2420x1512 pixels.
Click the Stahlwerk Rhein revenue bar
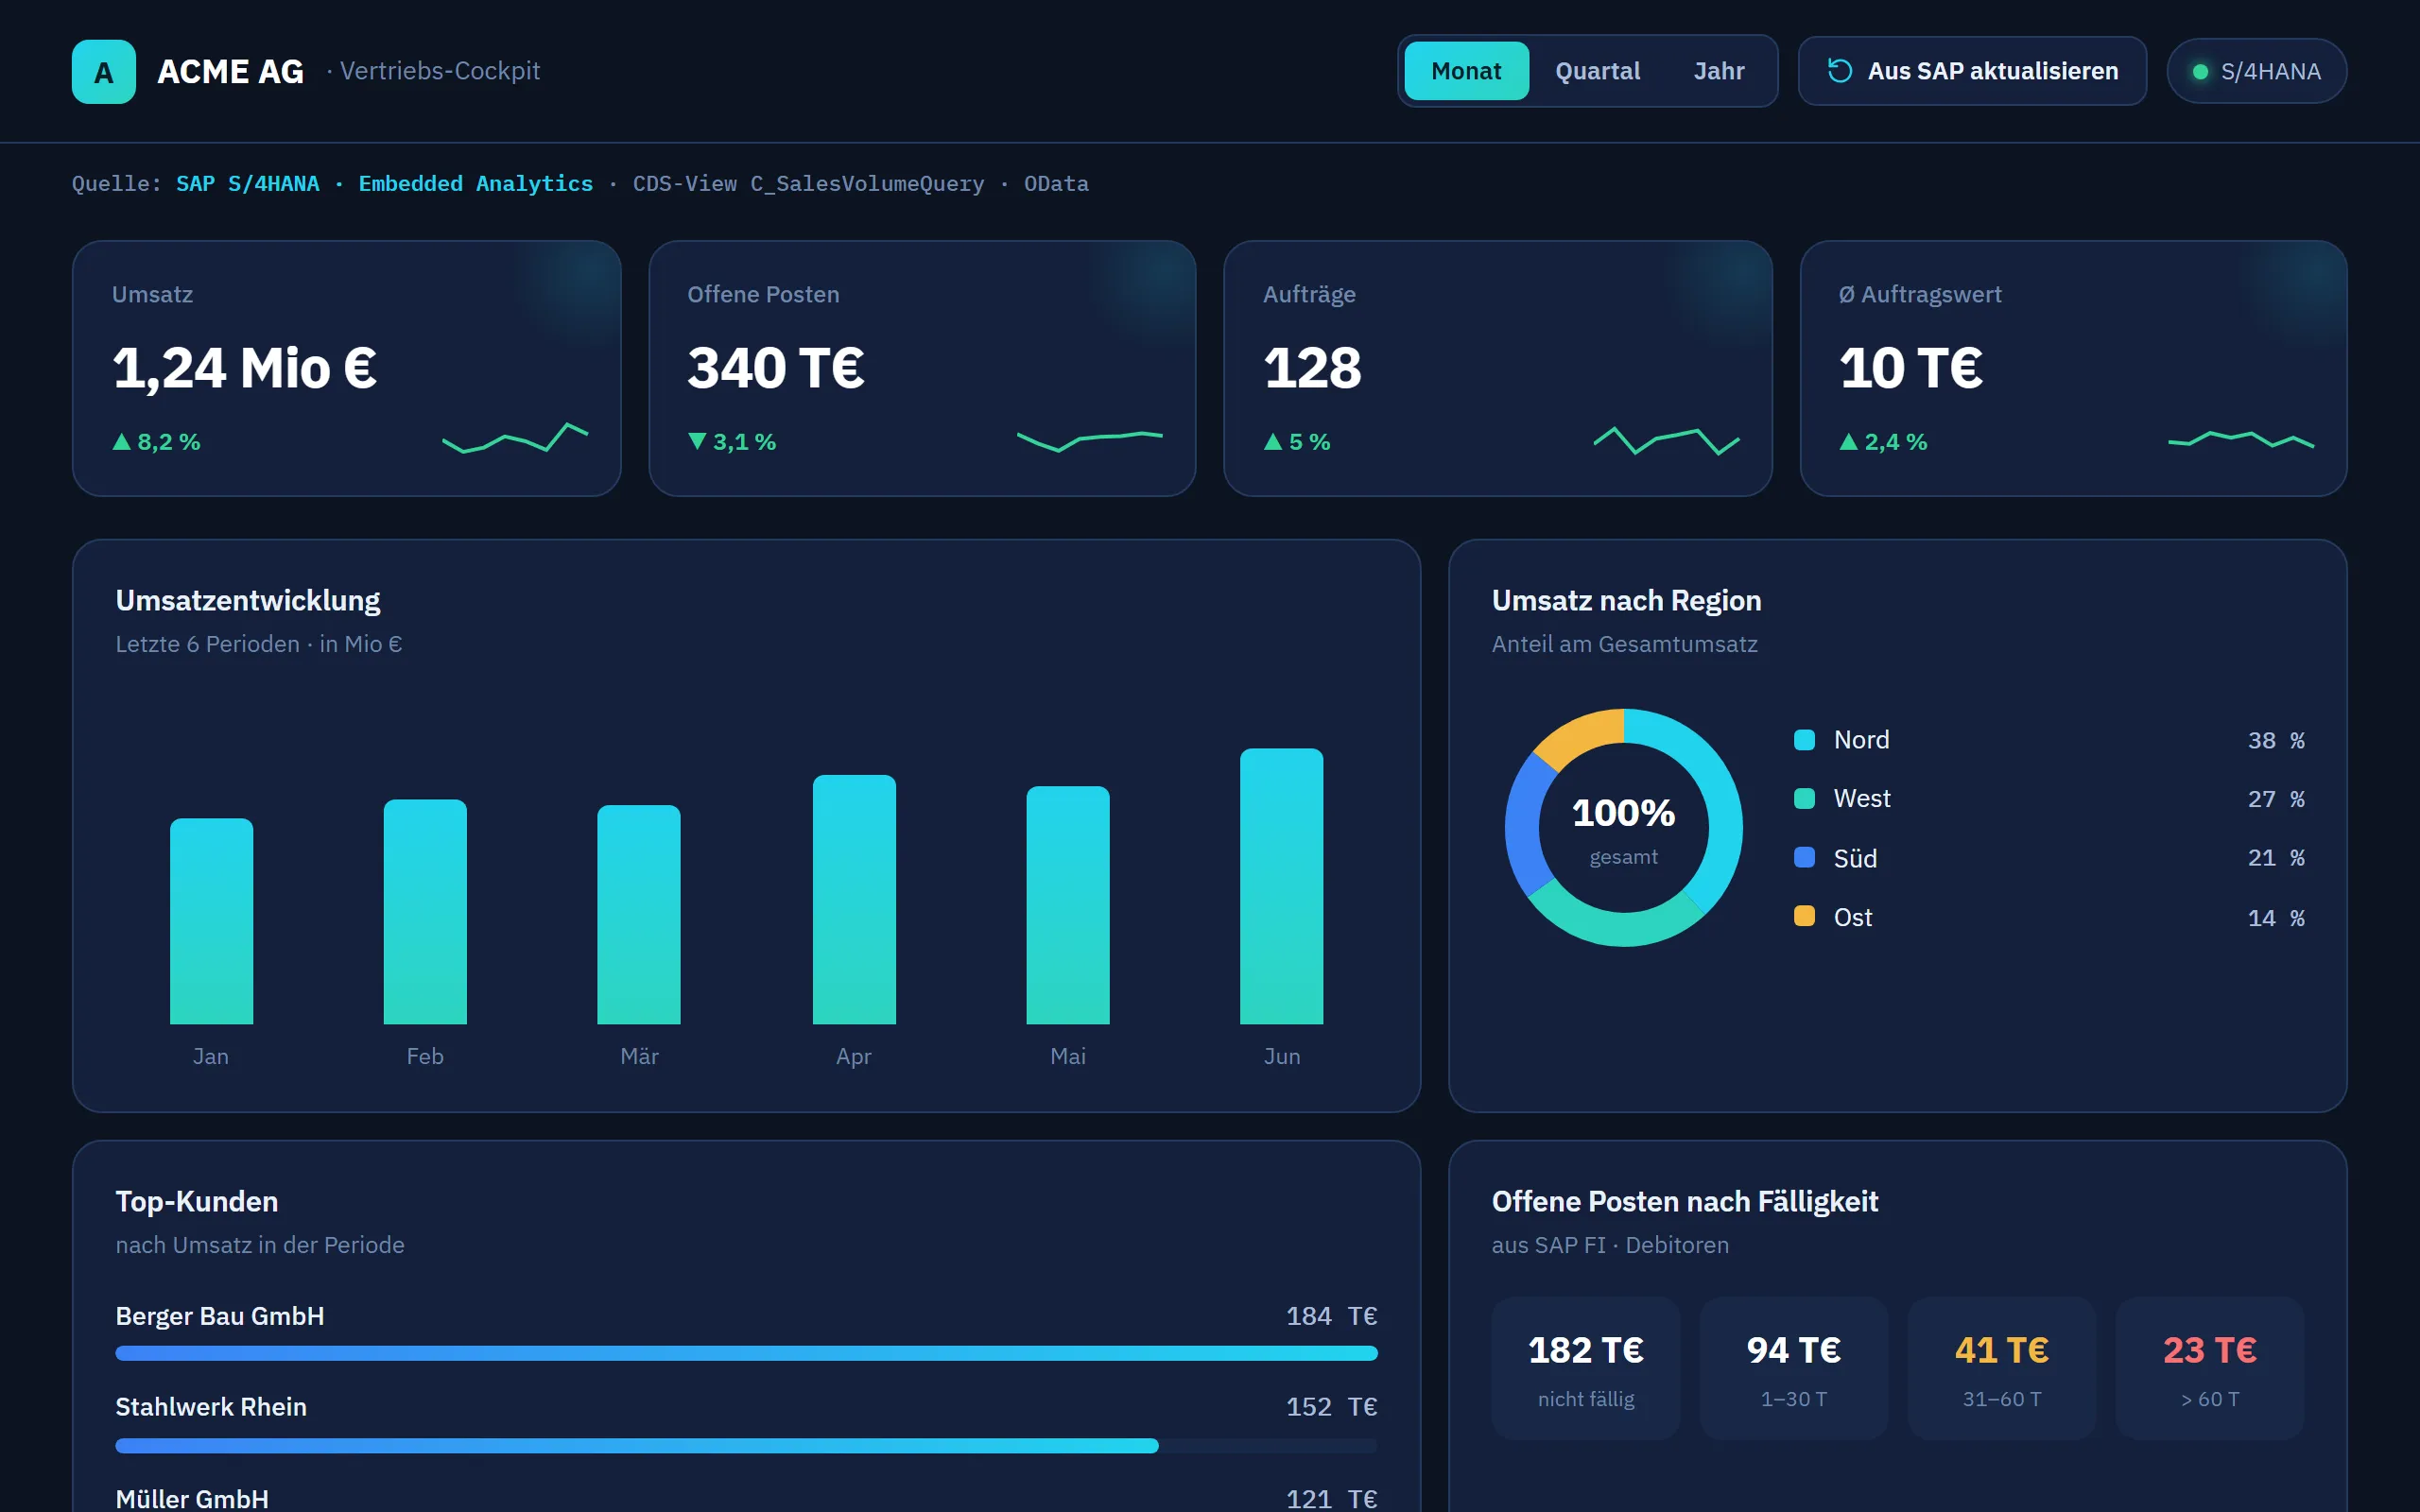click(x=637, y=1445)
